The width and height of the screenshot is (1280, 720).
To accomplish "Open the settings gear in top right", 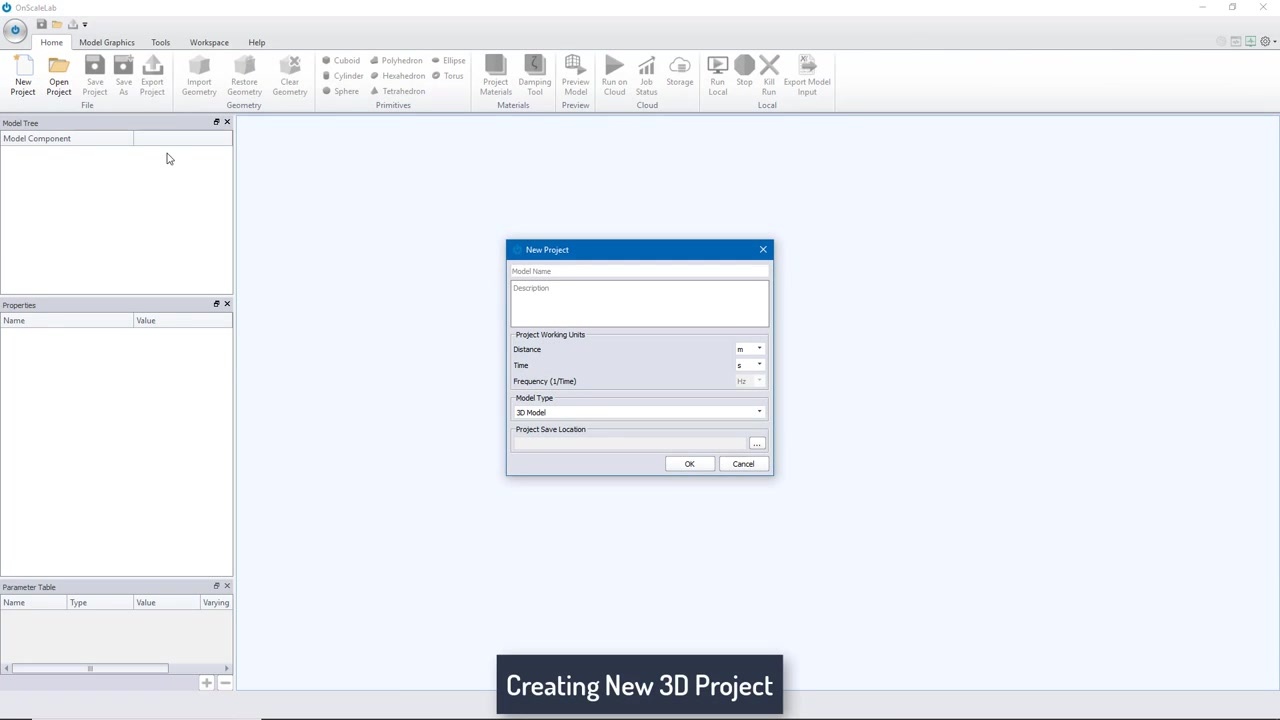I will pos(1265,42).
